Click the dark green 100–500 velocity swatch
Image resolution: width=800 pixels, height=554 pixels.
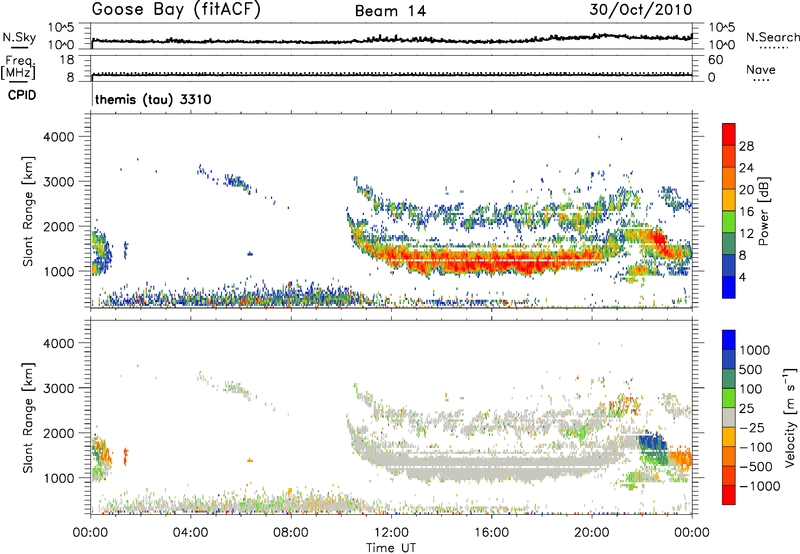tap(729, 379)
